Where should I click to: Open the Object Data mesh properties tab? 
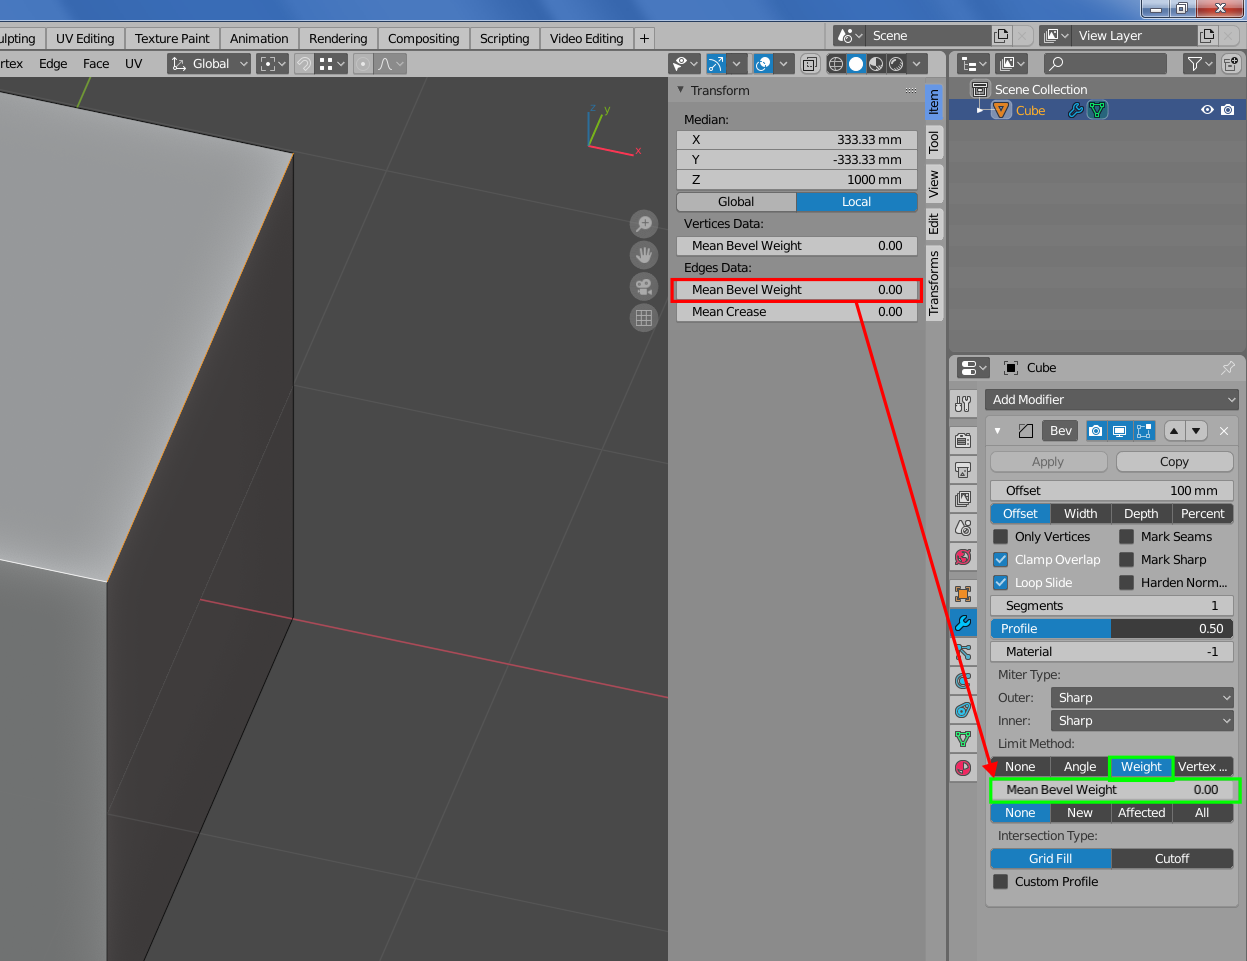pyautogui.click(x=963, y=739)
